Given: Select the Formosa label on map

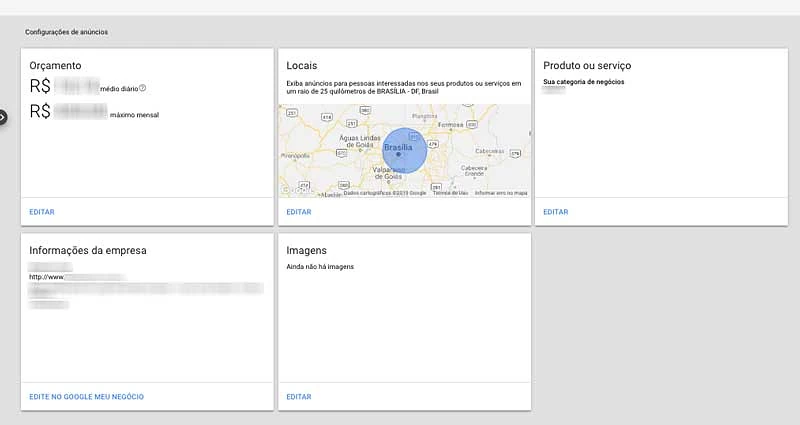Looking at the screenshot, I should [x=450, y=124].
